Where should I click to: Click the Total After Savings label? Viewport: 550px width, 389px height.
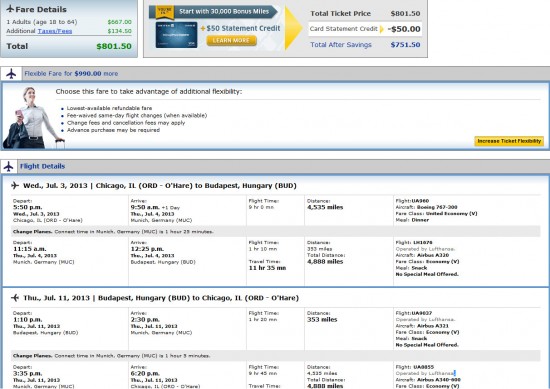pos(341,45)
